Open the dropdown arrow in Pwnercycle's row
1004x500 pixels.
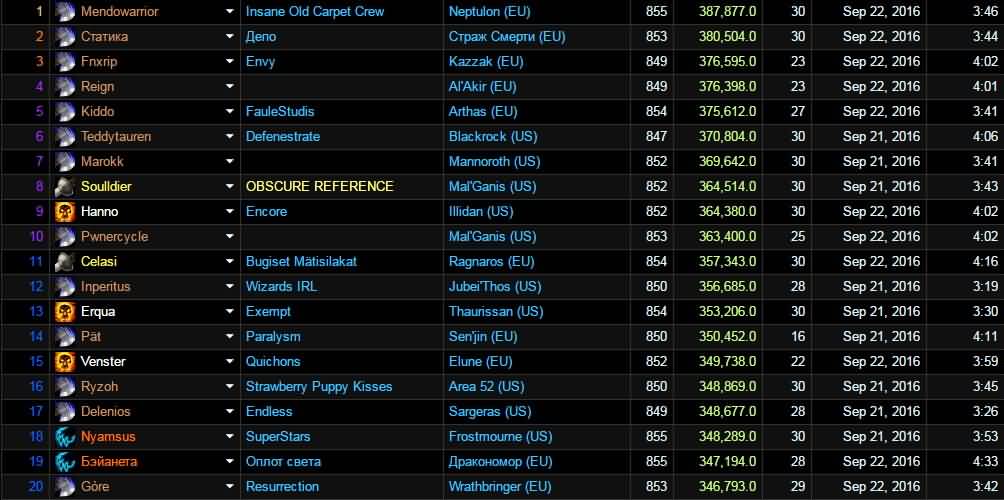tap(229, 237)
